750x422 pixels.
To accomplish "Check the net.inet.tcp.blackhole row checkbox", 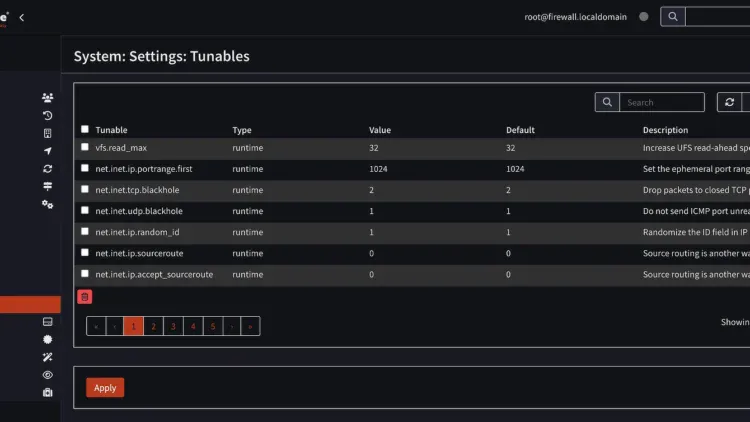I will click(85, 189).
